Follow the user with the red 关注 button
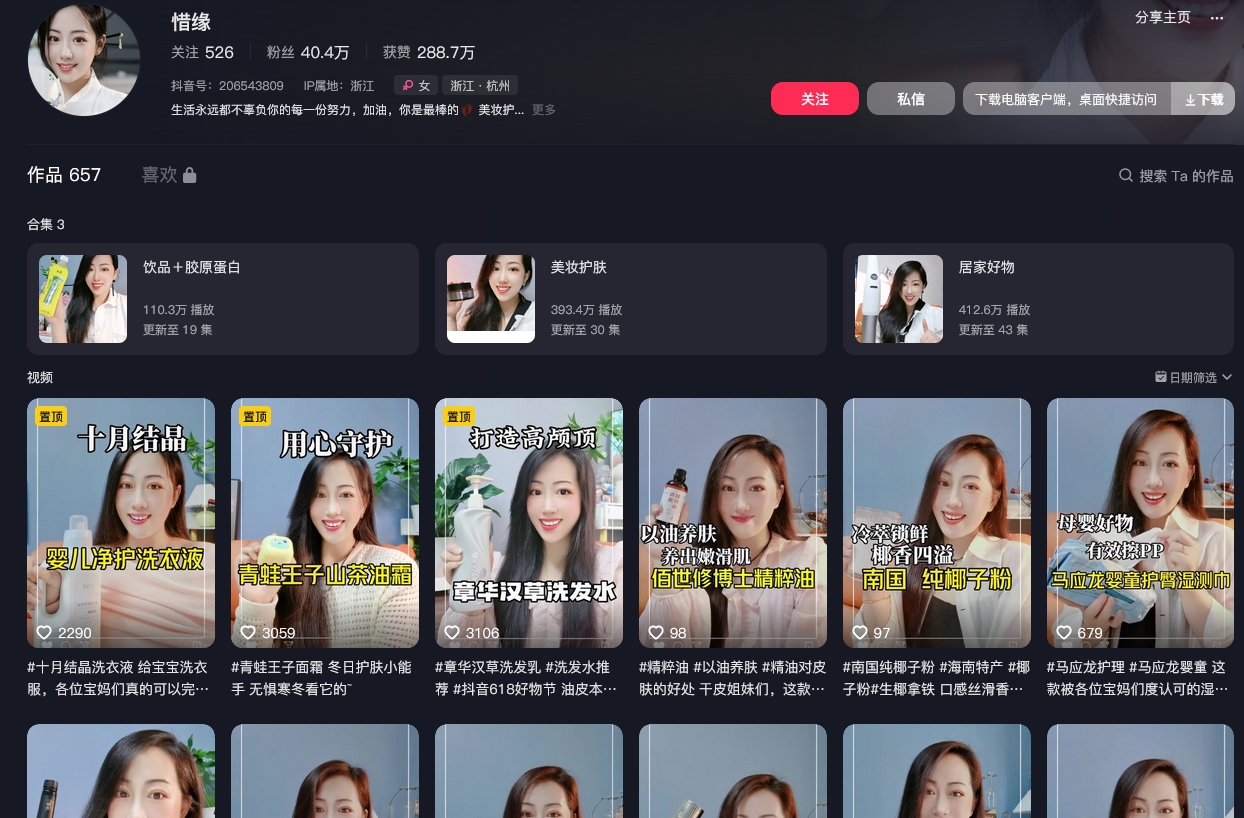The width and height of the screenshot is (1244, 818). pyautogui.click(x=815, y=99)
